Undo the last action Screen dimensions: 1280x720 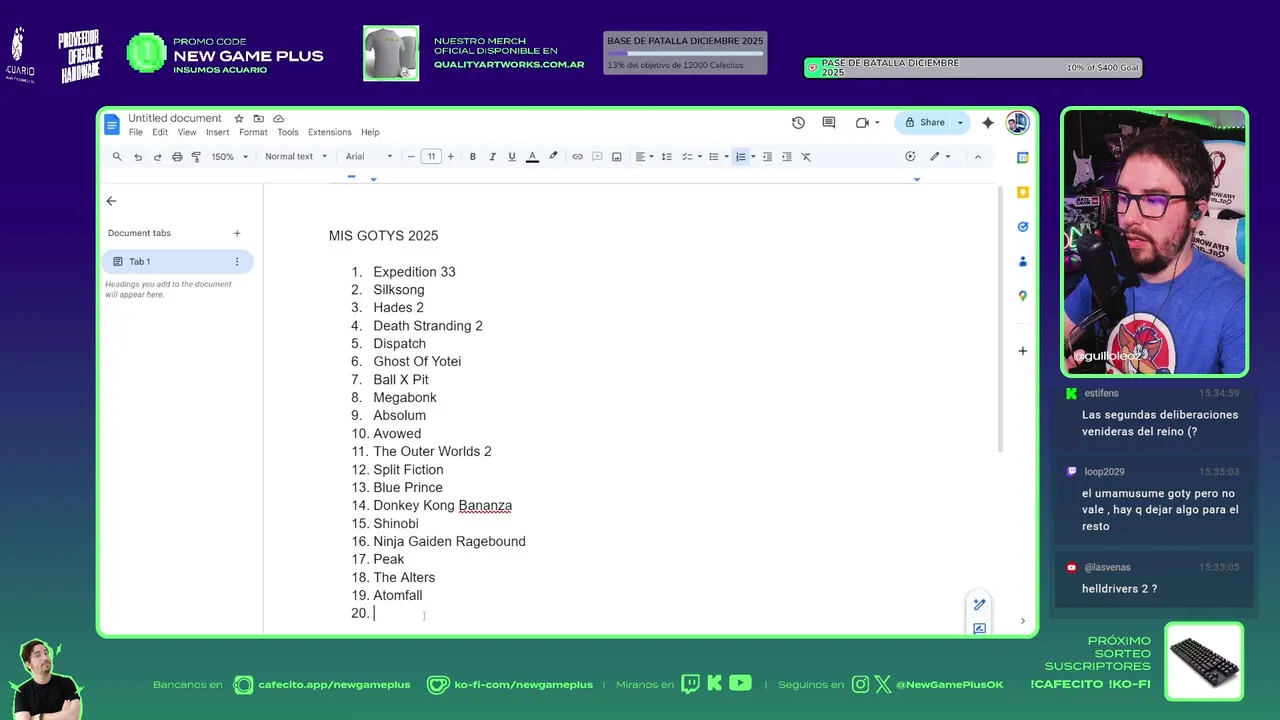[138, 156]
